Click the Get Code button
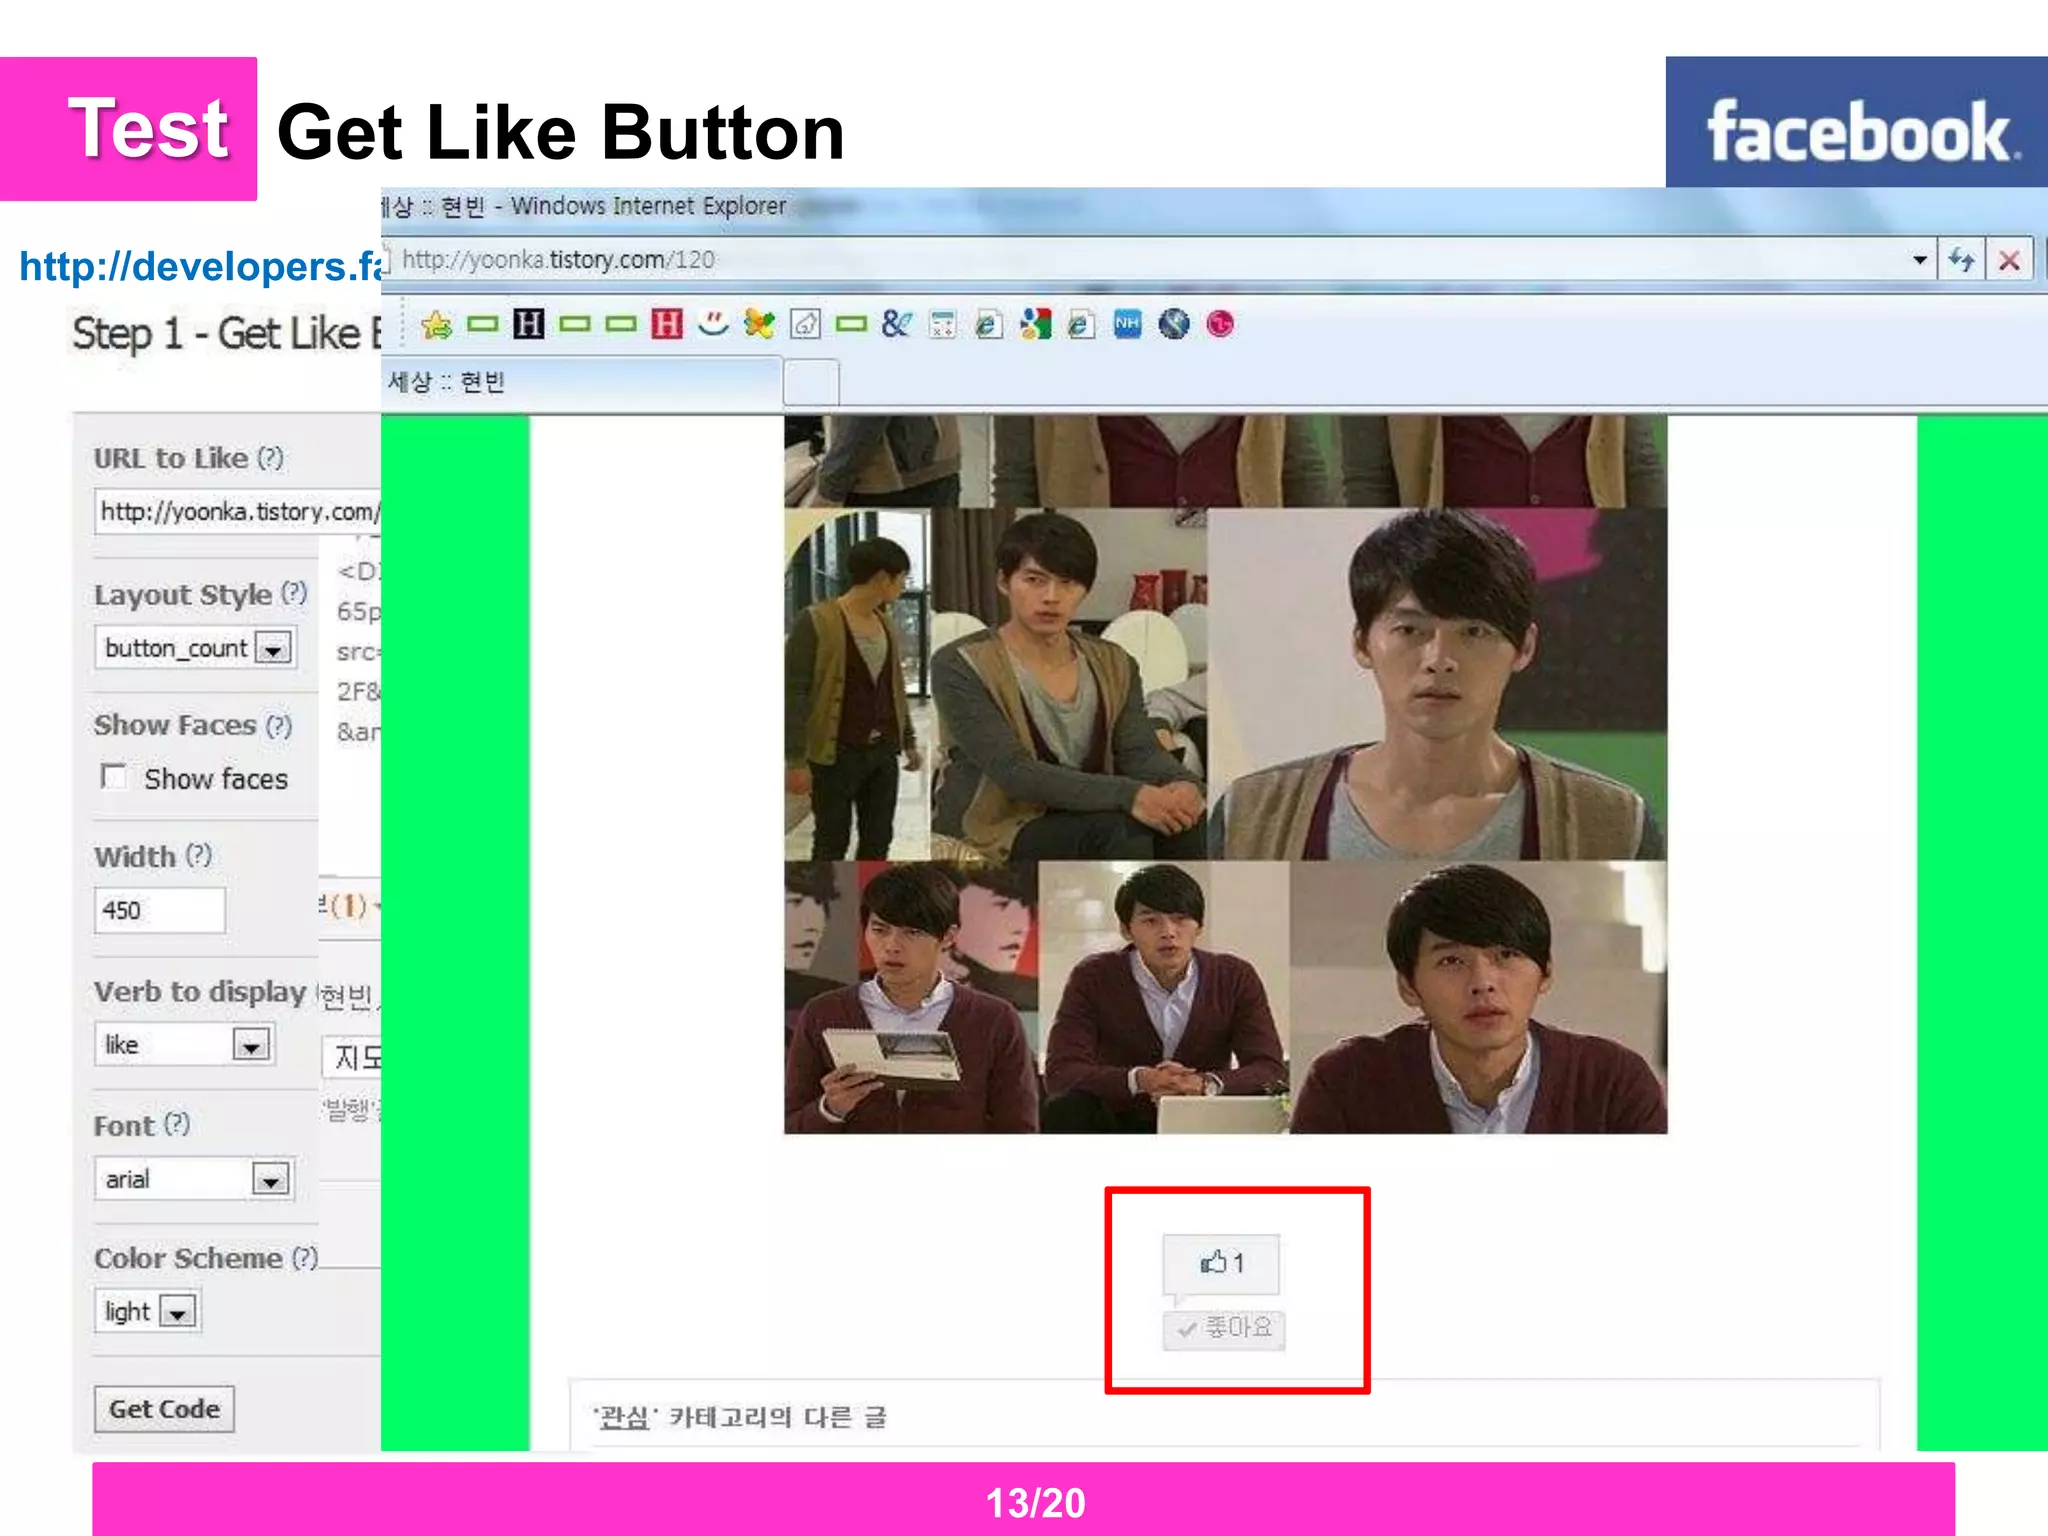 [x=165, y=1409]
